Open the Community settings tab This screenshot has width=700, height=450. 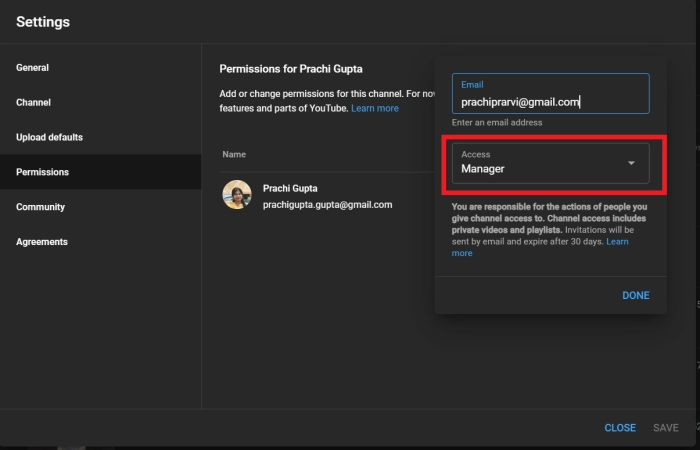click(40, 207)
